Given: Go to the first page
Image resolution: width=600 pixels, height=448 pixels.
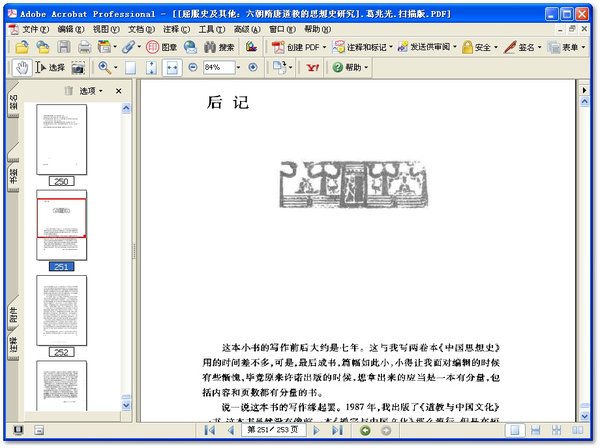Looking at the screenshot, I should click(x=209, y=430).
